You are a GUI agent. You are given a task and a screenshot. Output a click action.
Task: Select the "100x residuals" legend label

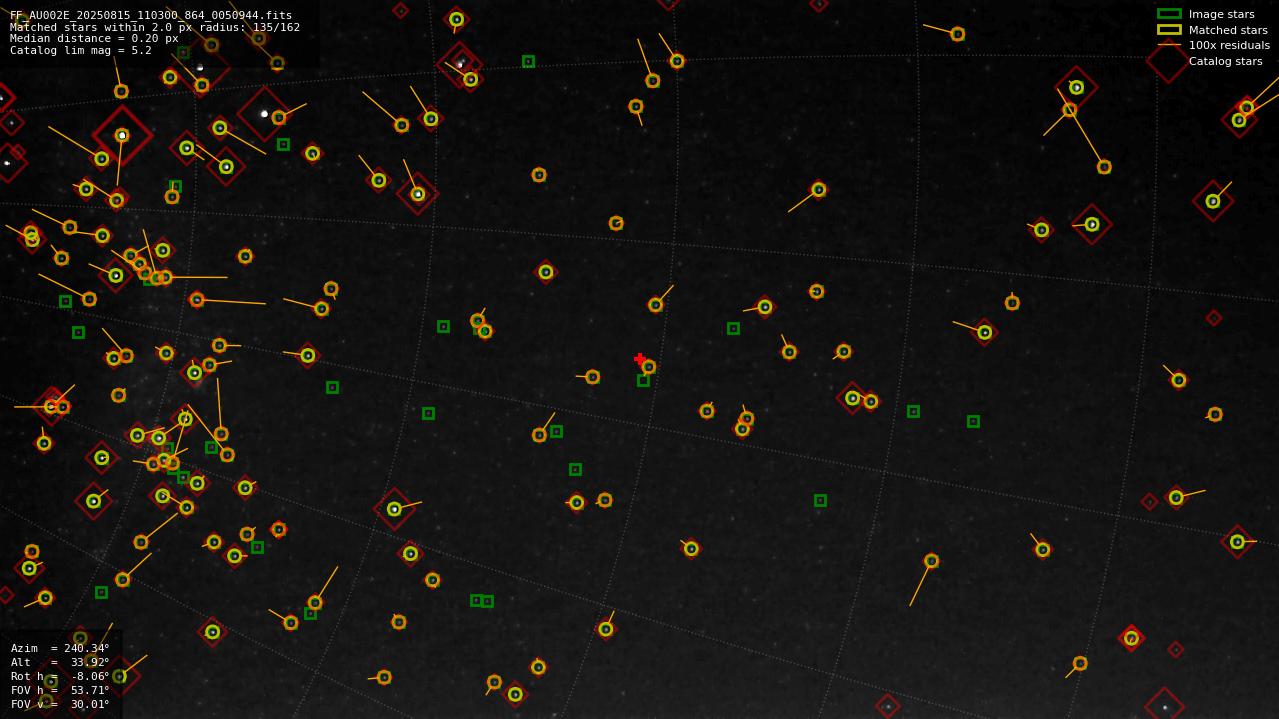(1229, 45)
